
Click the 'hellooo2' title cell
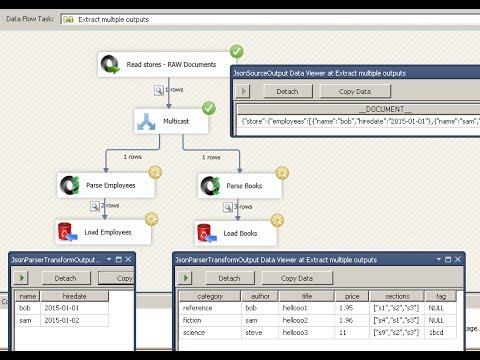[x=307, y=320]
